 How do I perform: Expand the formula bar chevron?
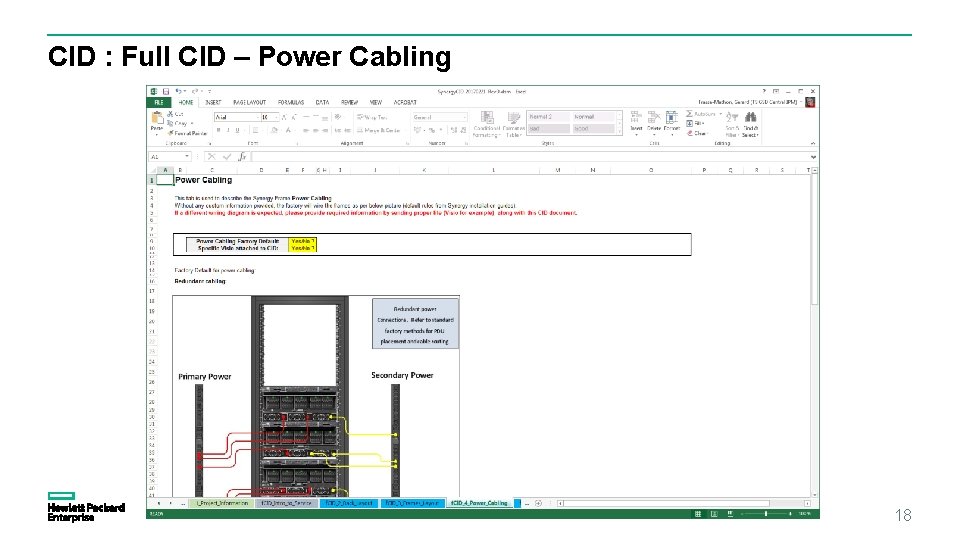coord(812,157)
